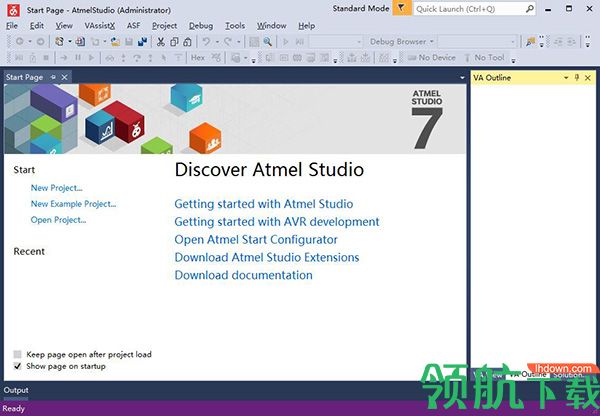600x416 pixels.
Task: Expand toolbar options after No Tool
Action: pyautogui.click(x=513, y=60)
